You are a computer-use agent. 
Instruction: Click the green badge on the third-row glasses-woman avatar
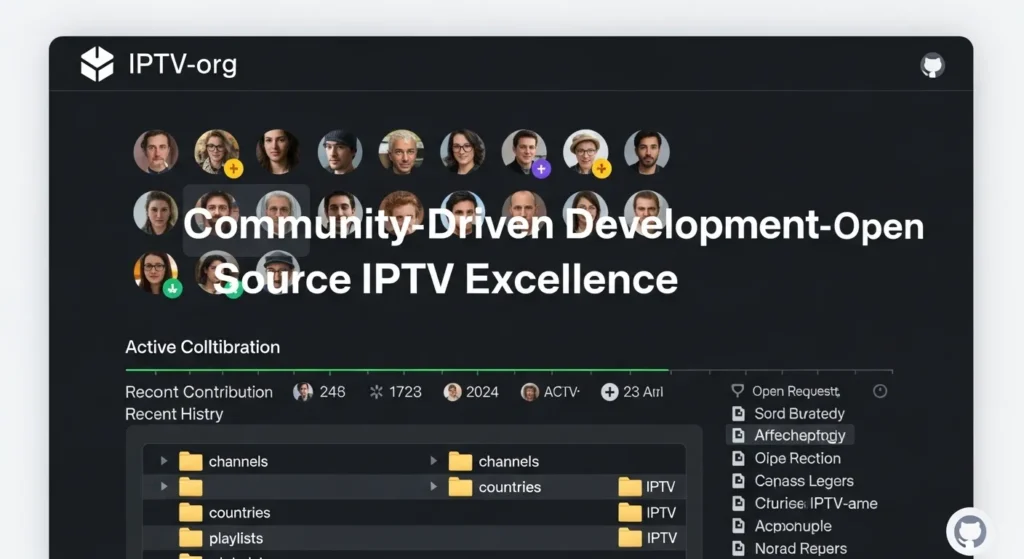pyautogui.click(x=172, y=288)
